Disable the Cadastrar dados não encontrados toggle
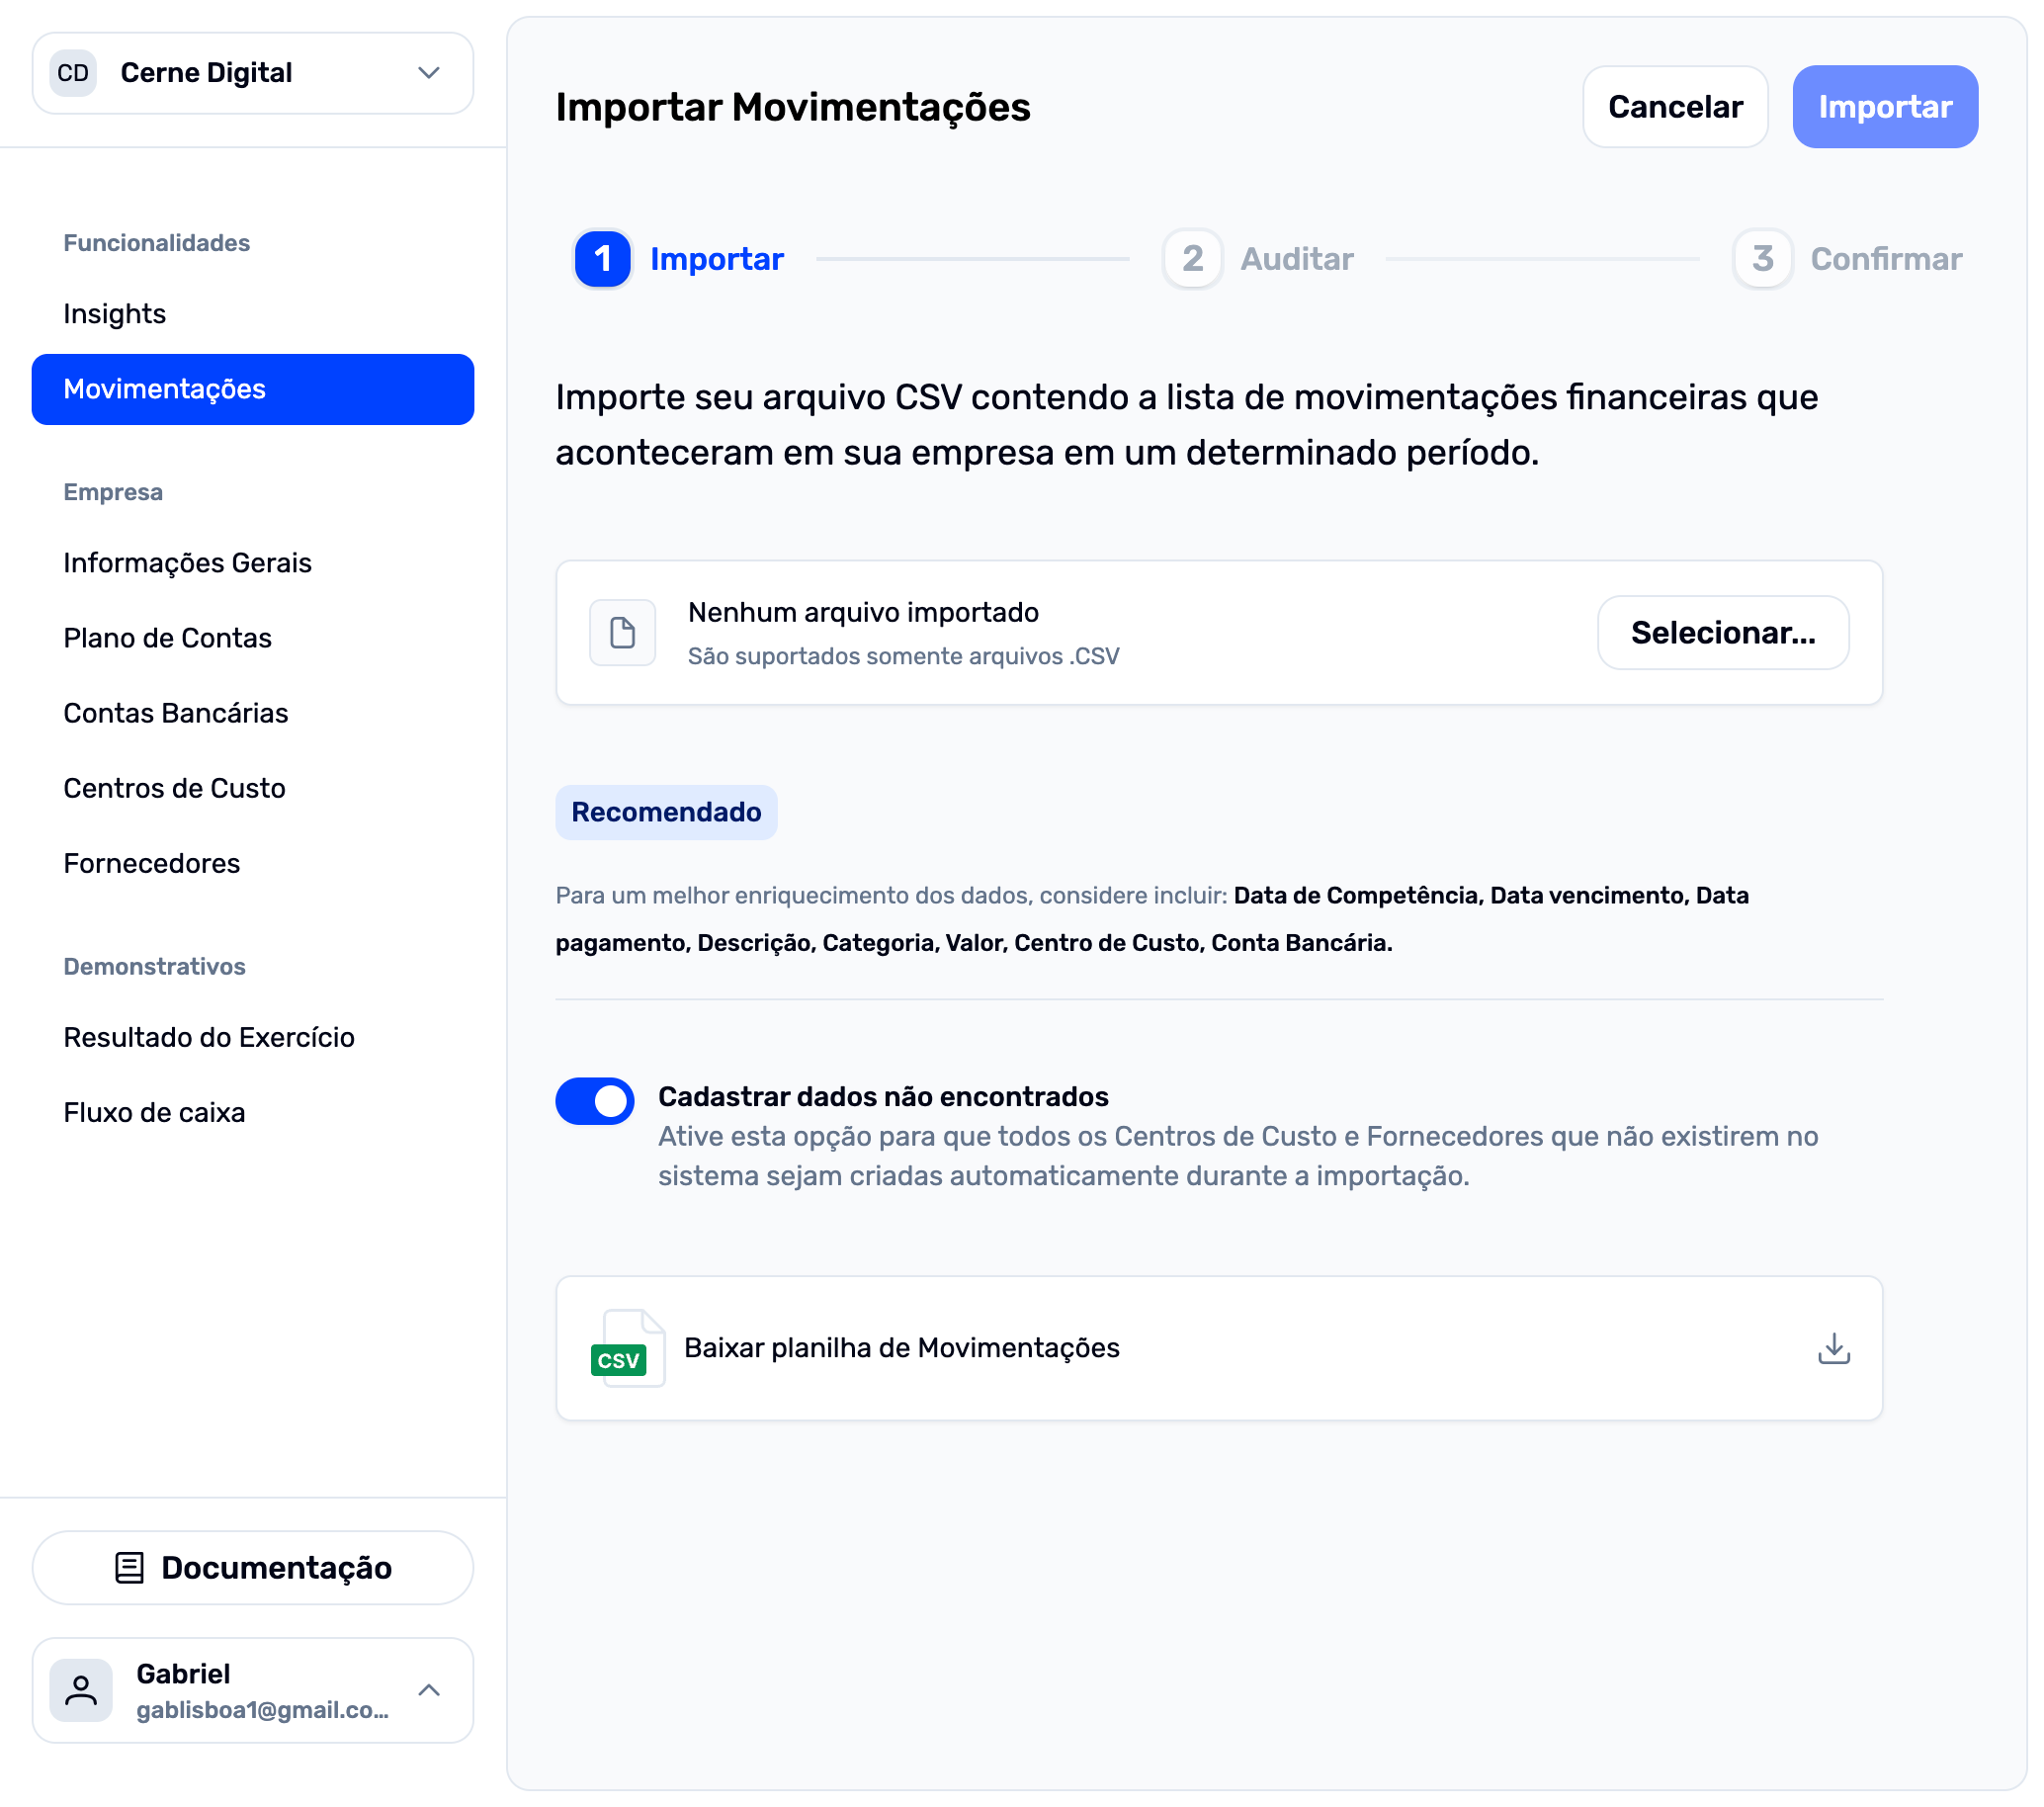Image resolution: width=2044 pixels, height=1807 pixels. click(595, 1101)
